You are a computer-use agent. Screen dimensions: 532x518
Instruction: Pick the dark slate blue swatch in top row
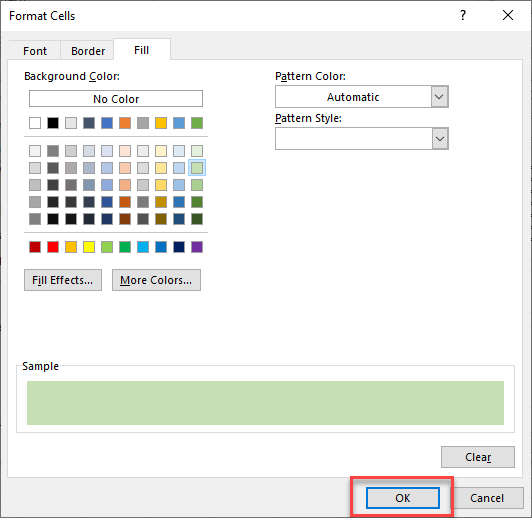click(x=89, y=123)
